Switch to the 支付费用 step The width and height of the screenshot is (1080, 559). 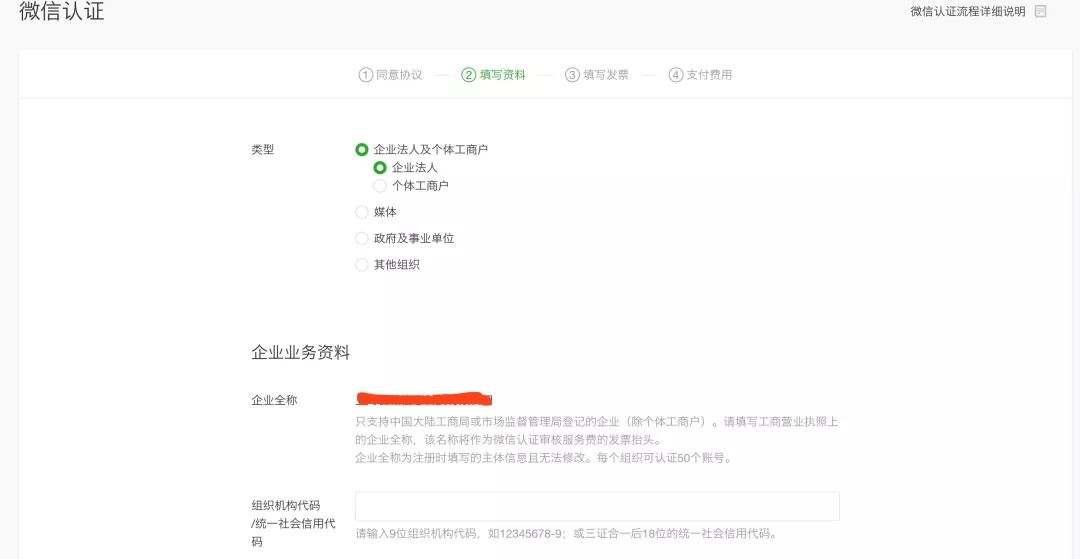pyautogui.click(x=709, y=75)
